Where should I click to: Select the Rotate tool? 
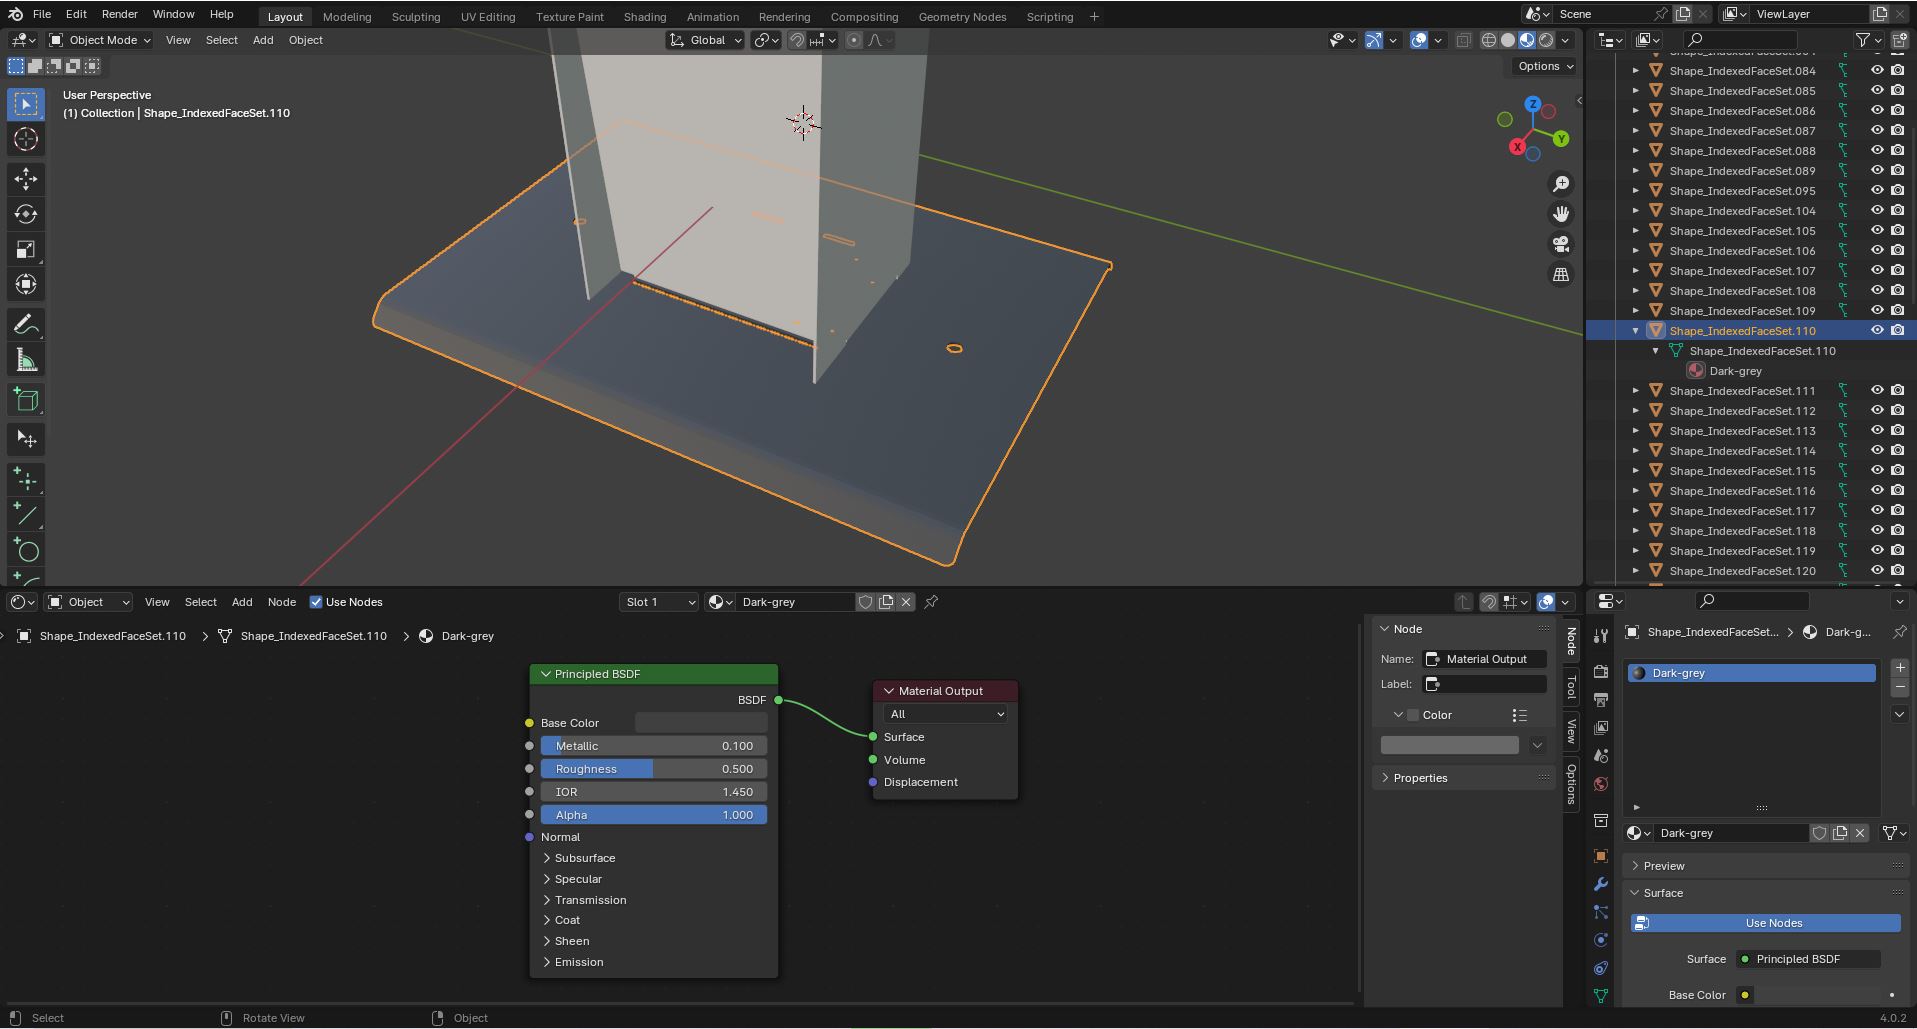coord(25,213)
